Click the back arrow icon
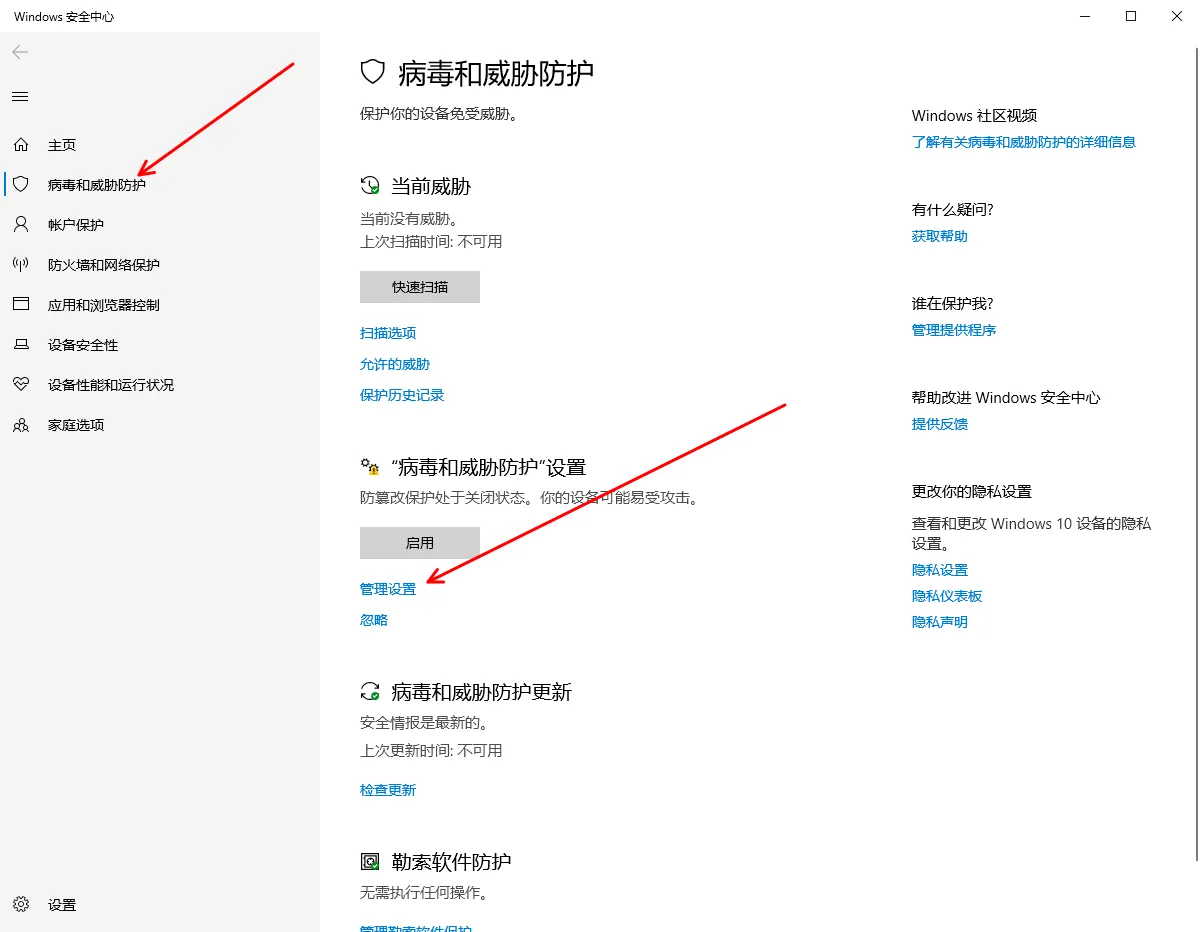The height and width of the screenshot is (932, 1200). (x=20, y=52)
